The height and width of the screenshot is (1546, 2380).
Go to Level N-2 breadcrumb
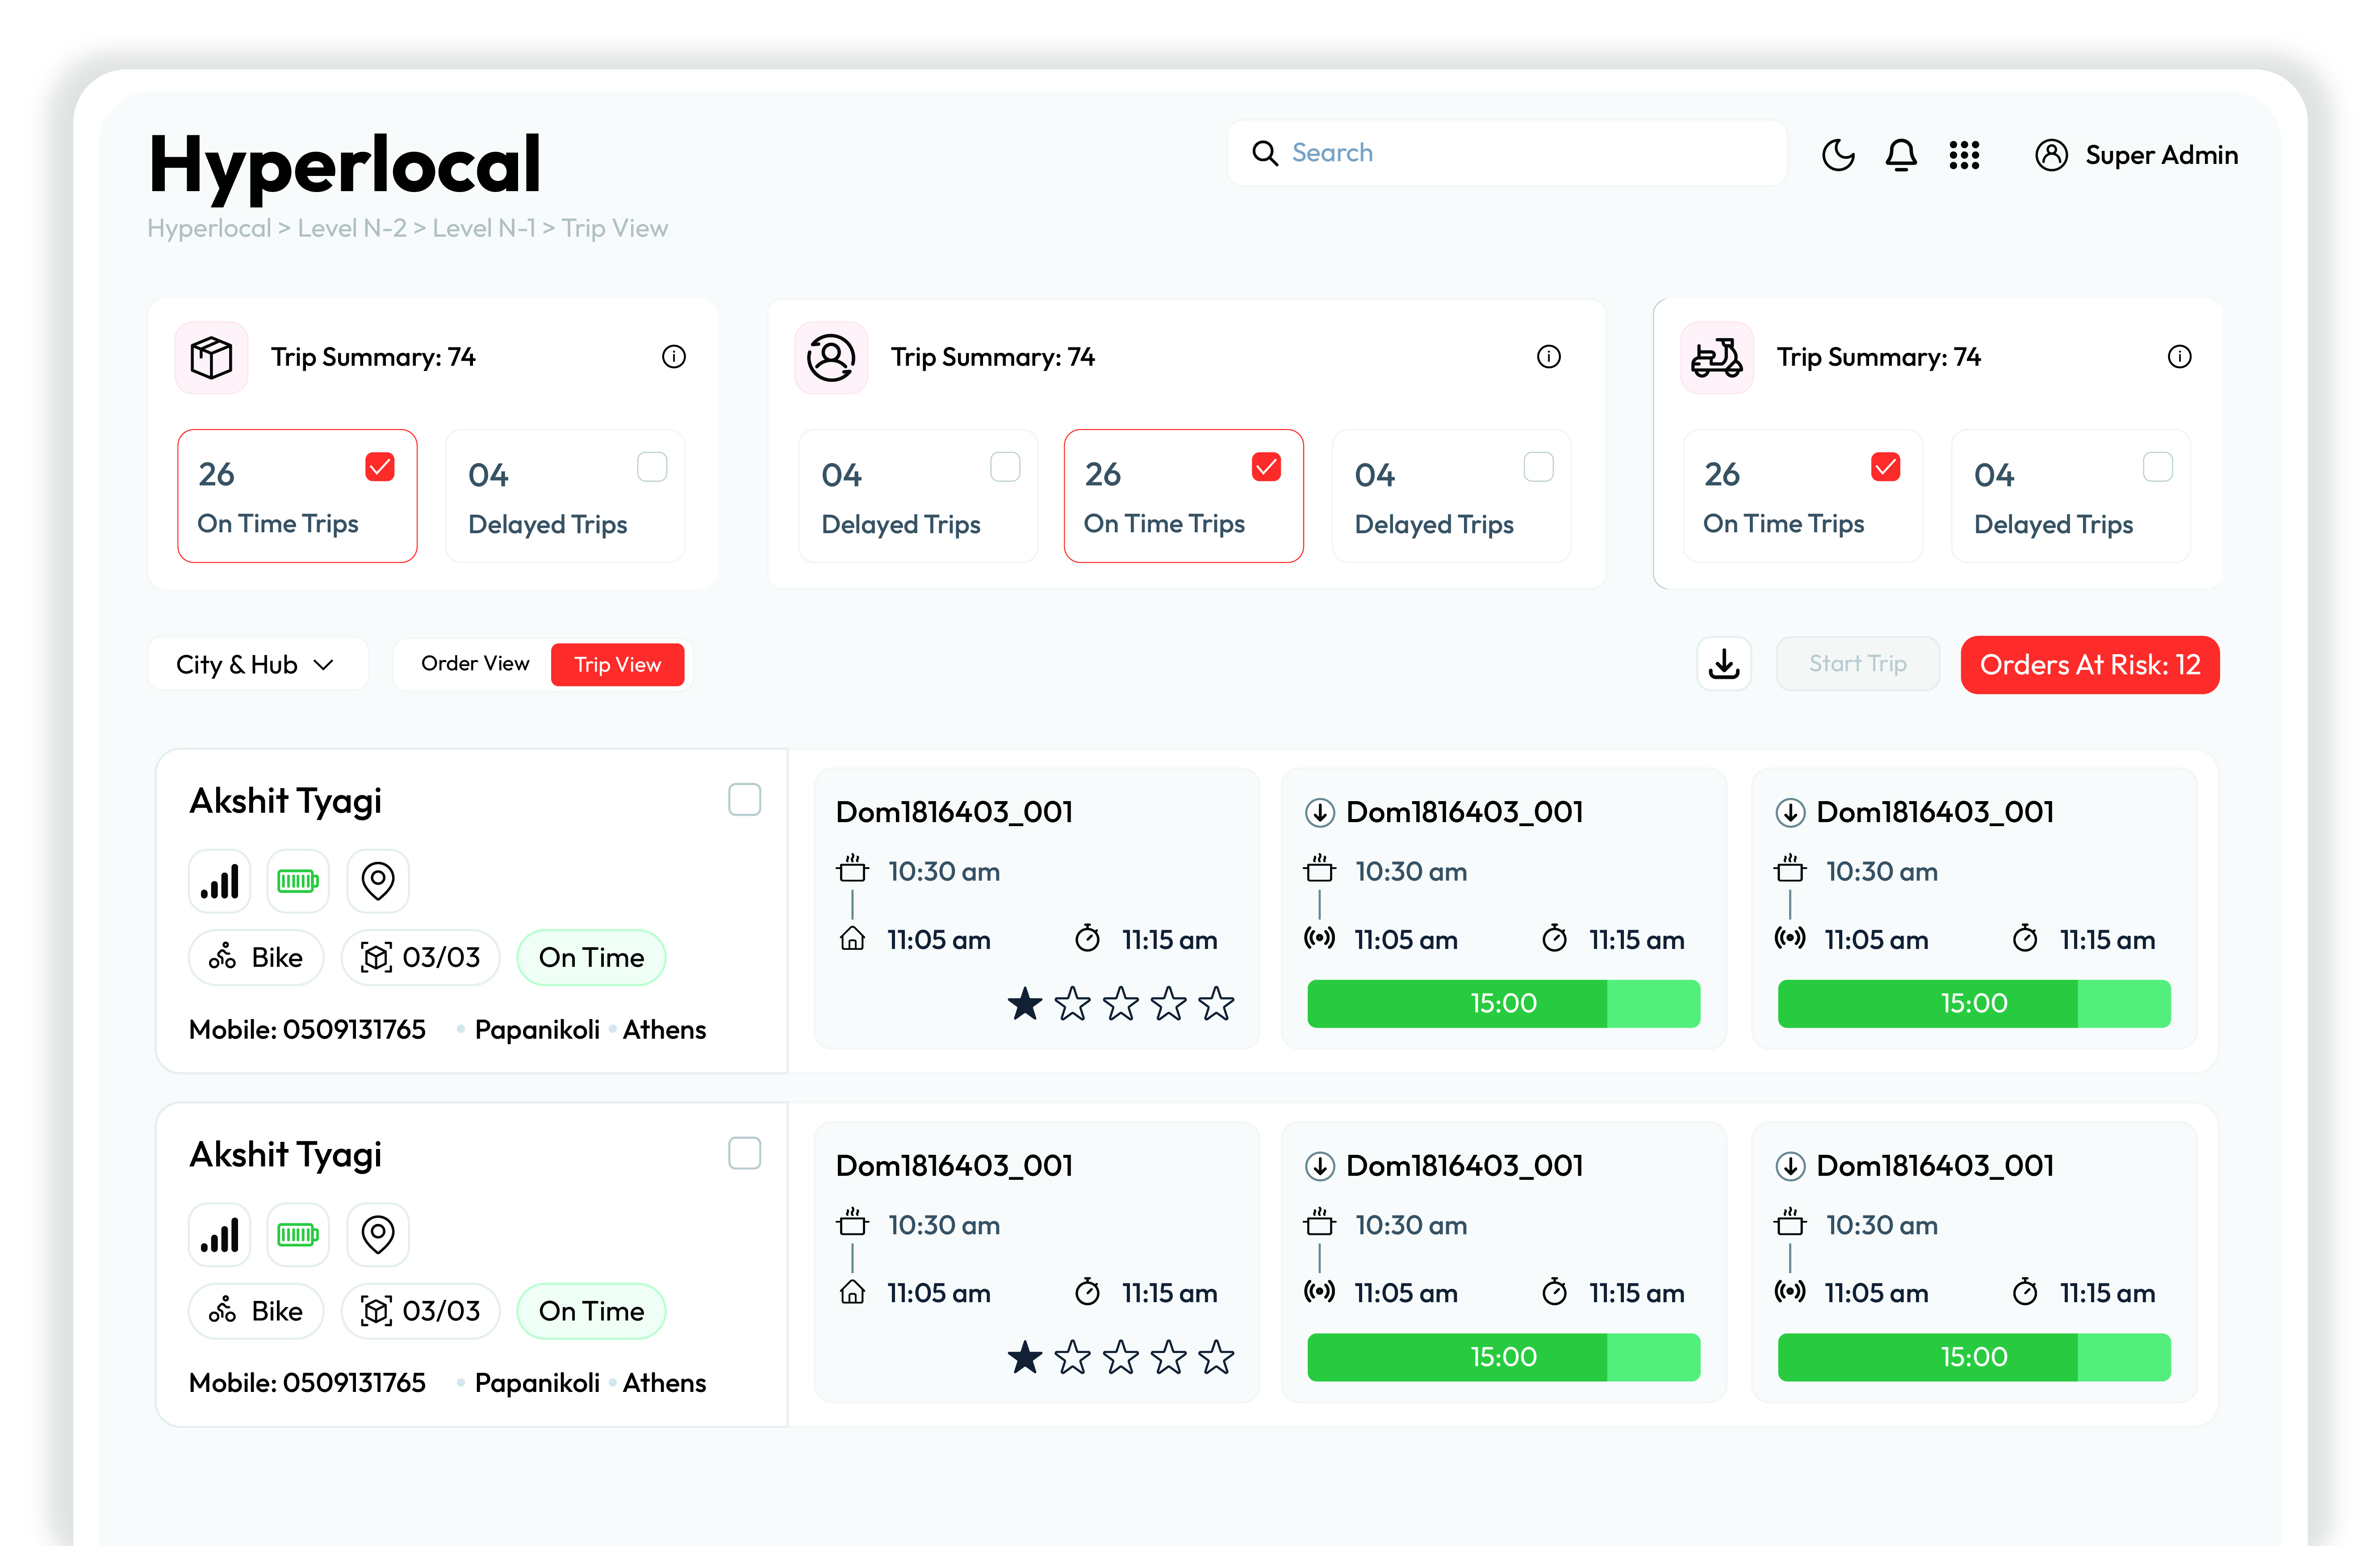[352, 228]
